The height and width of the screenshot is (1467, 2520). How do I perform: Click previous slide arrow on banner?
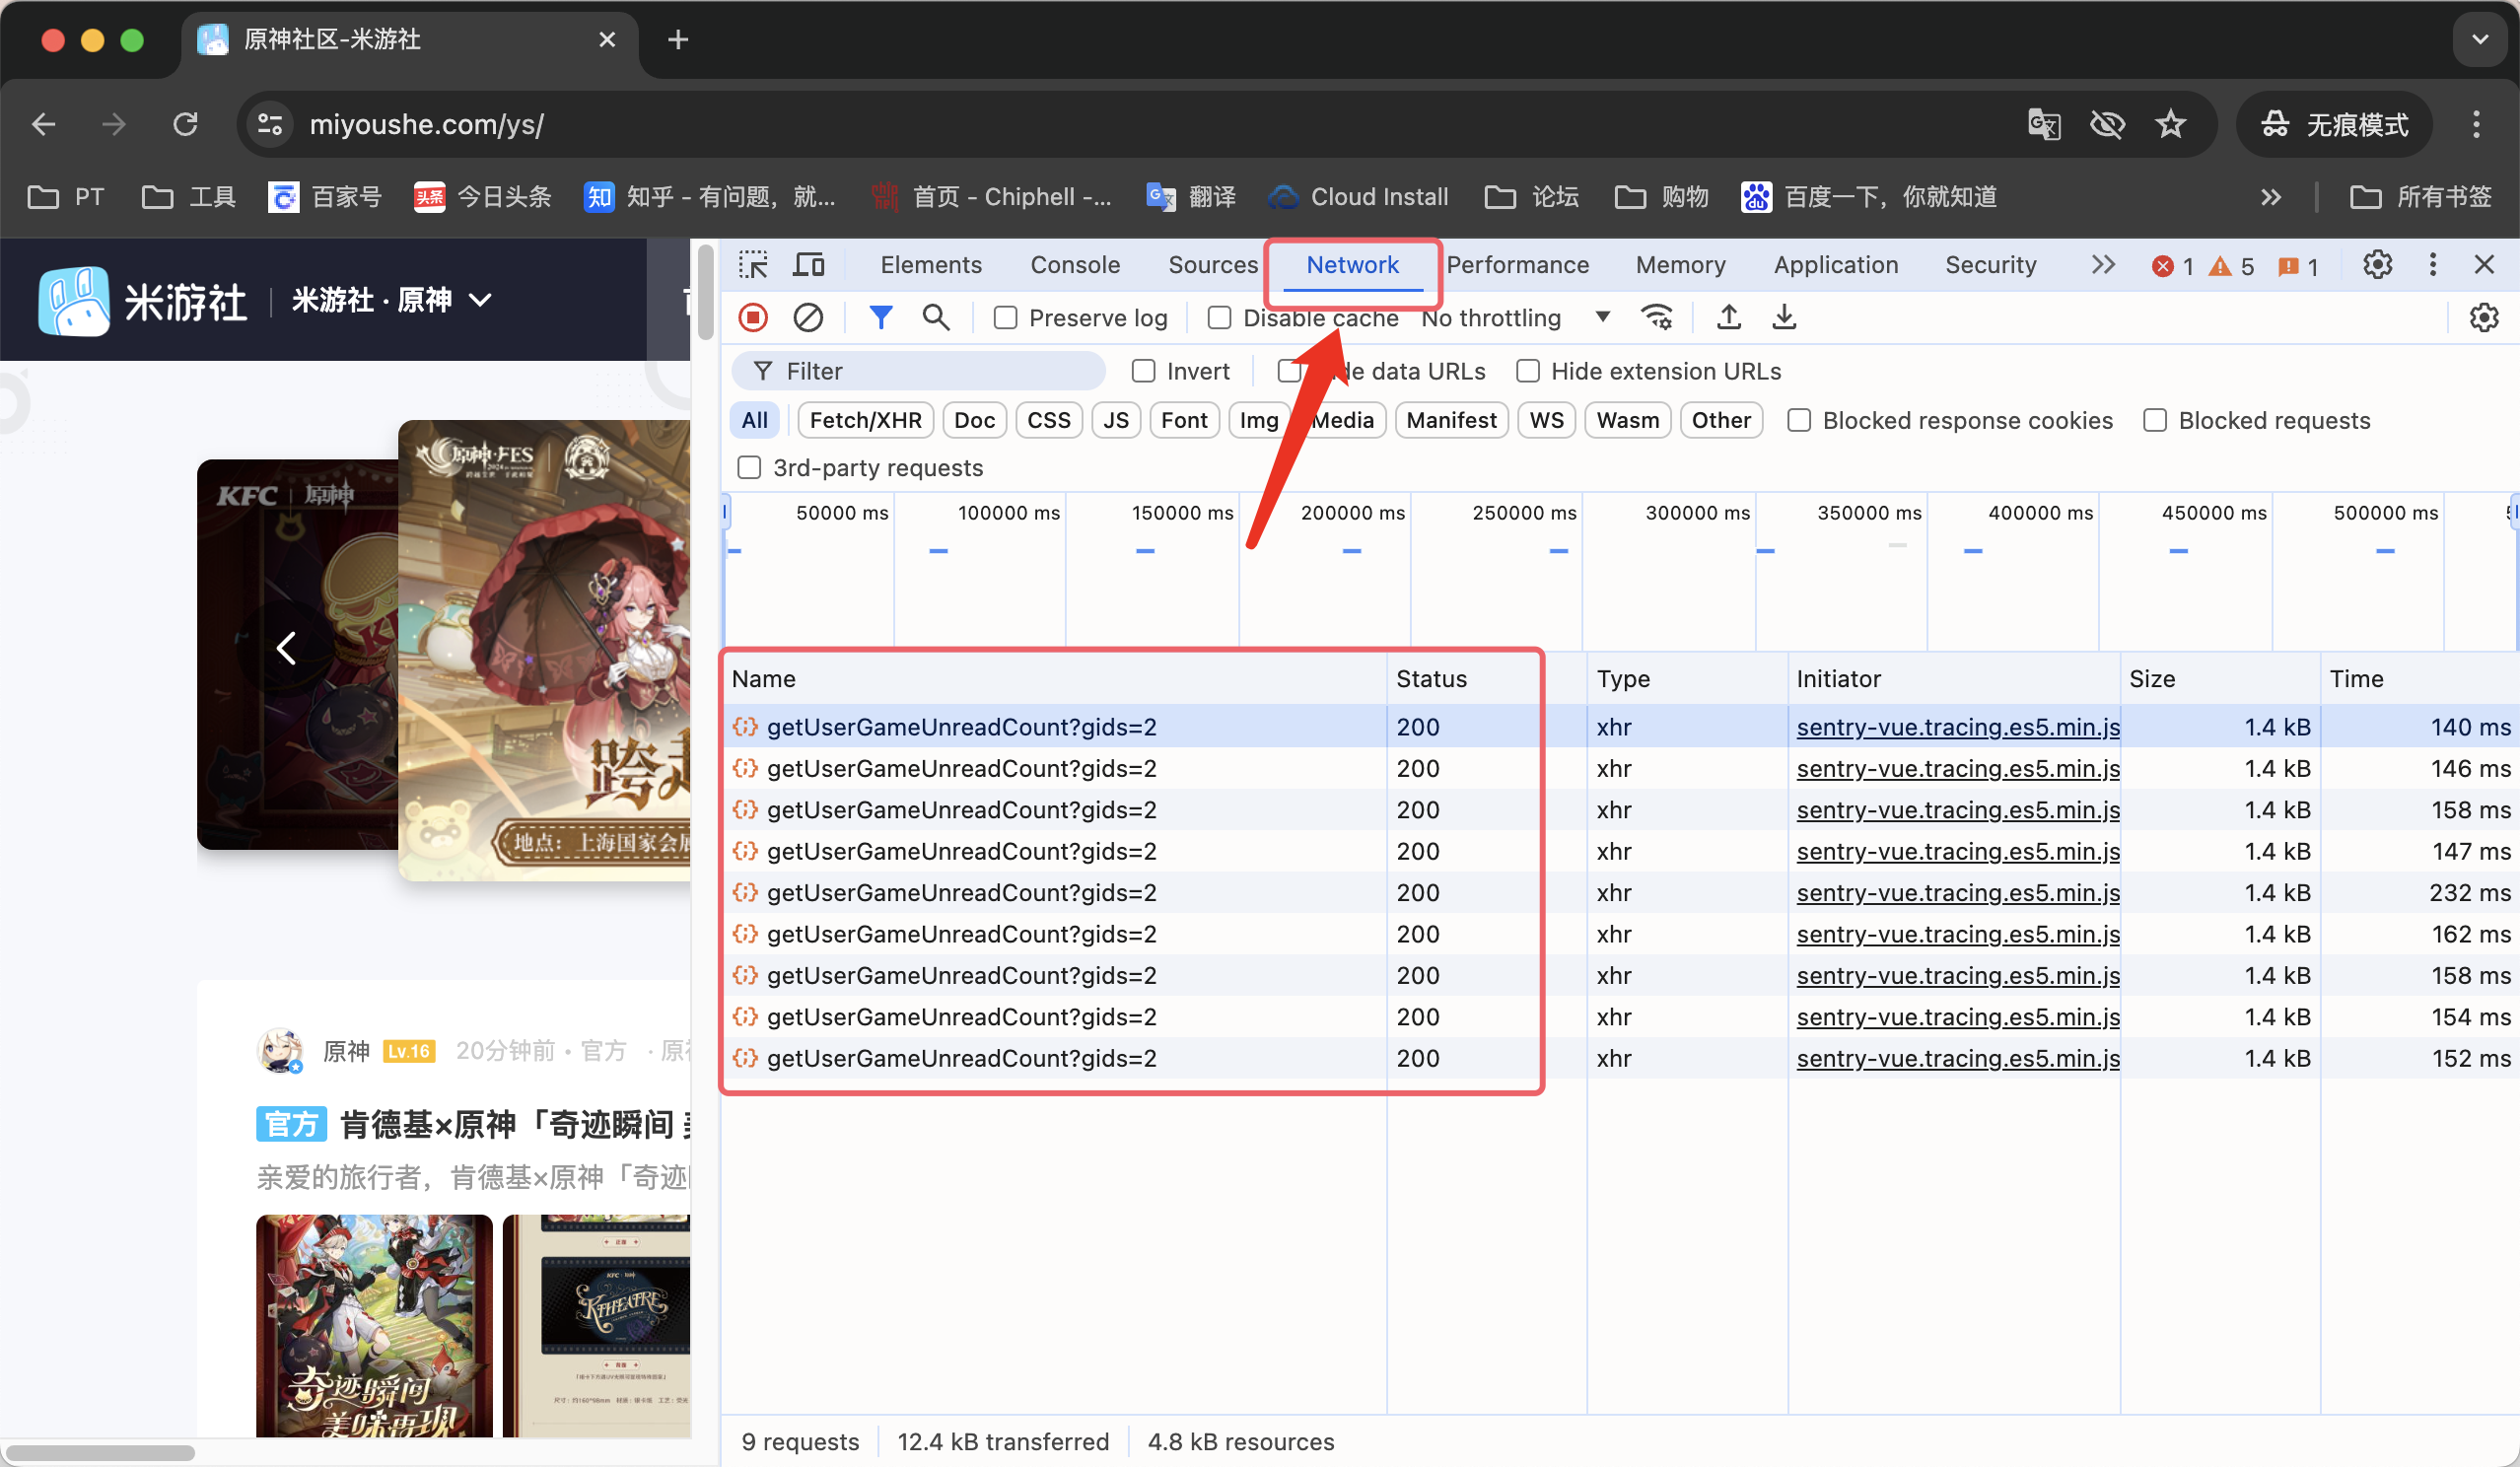(286, 648)
